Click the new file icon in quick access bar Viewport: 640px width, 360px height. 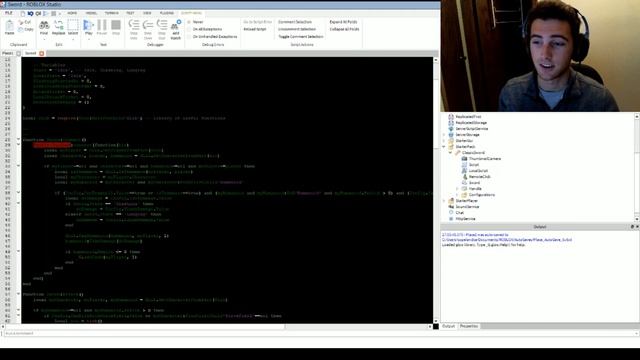[x=23, y=13]
